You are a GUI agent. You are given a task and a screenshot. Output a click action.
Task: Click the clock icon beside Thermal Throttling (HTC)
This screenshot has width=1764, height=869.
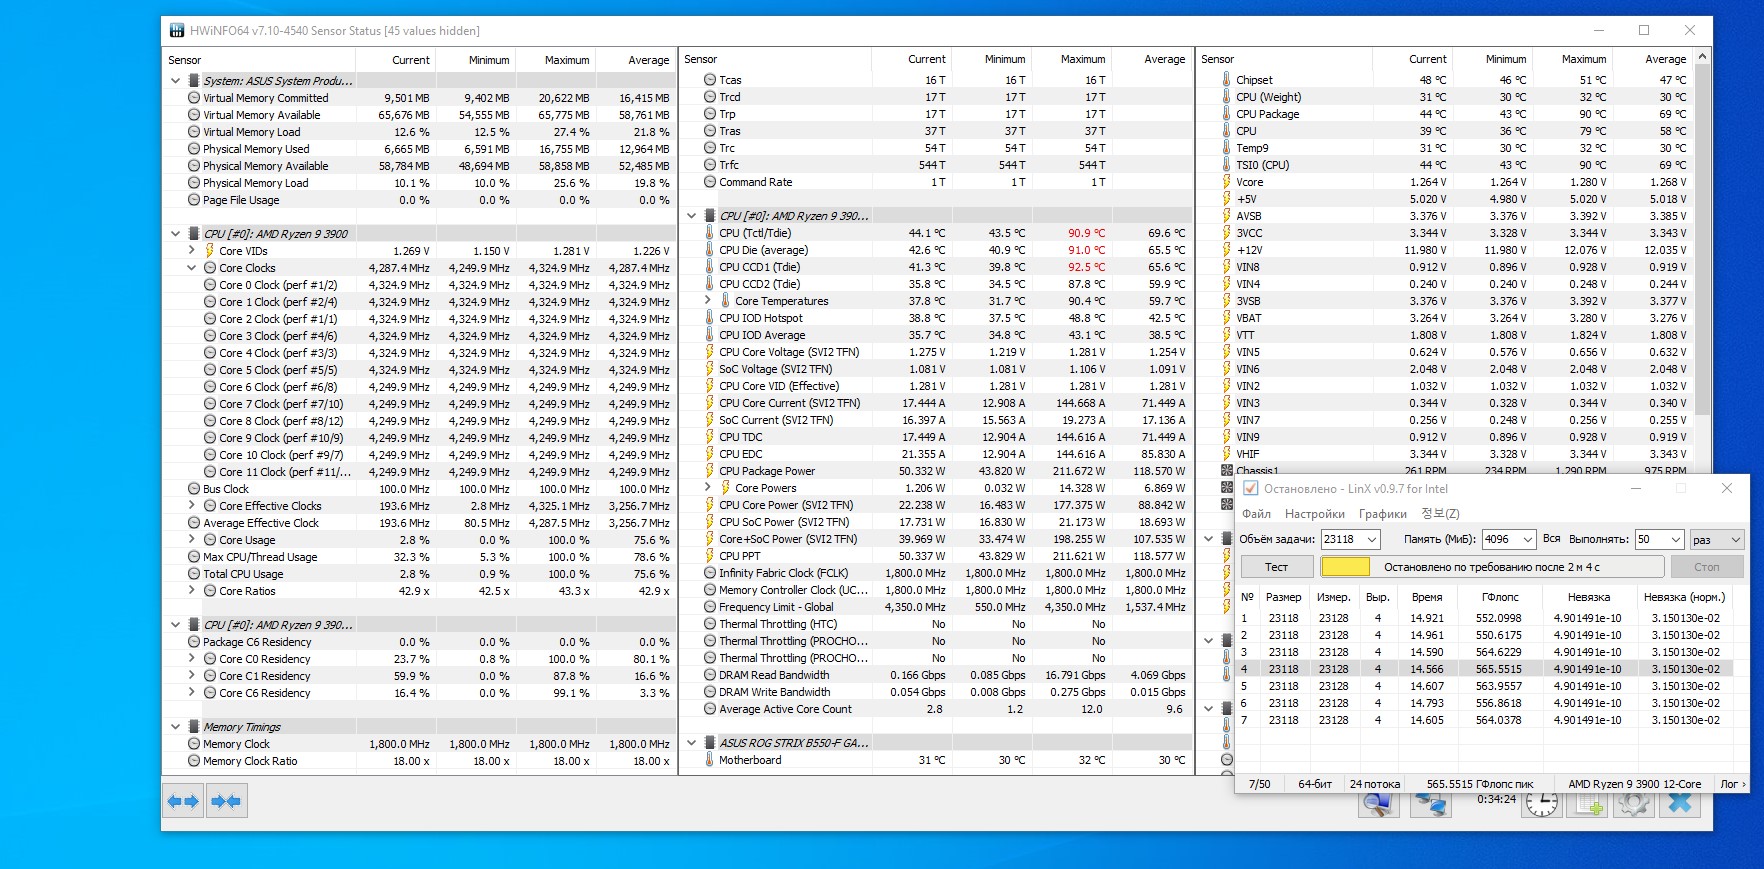coord(710,624)
